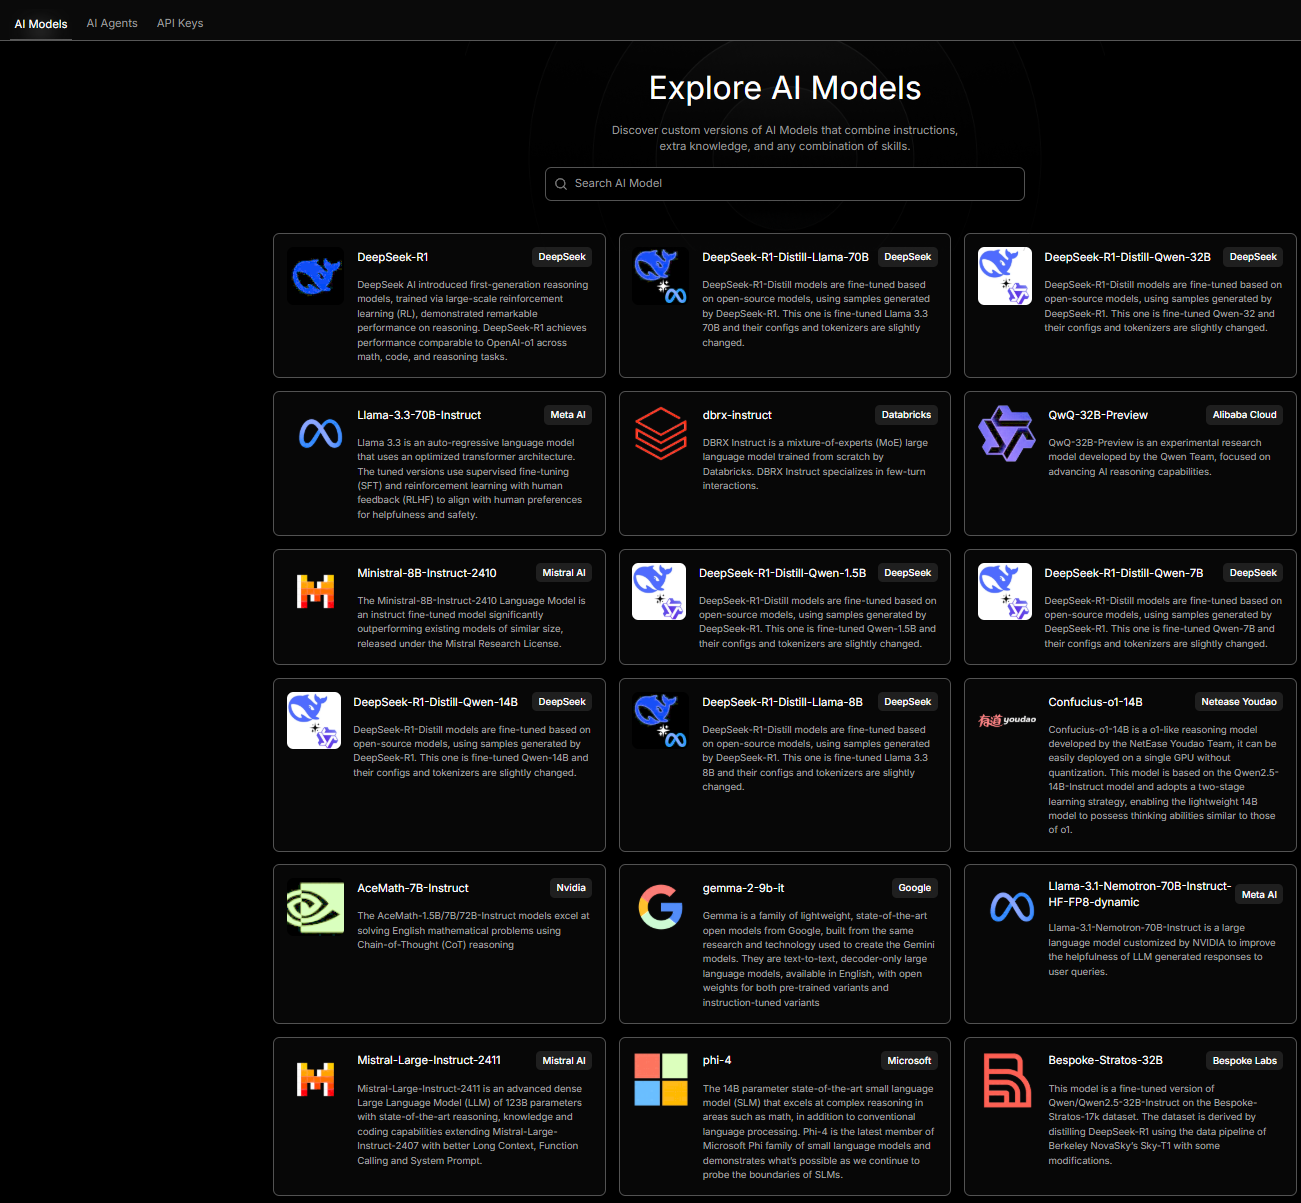Click the Microsoft logo on phi-4 card
Viewport: 1301px width, 1203px height.
[661, 1079]
